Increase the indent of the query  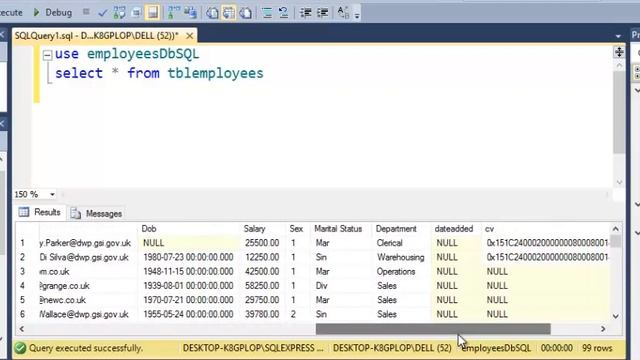322,13
